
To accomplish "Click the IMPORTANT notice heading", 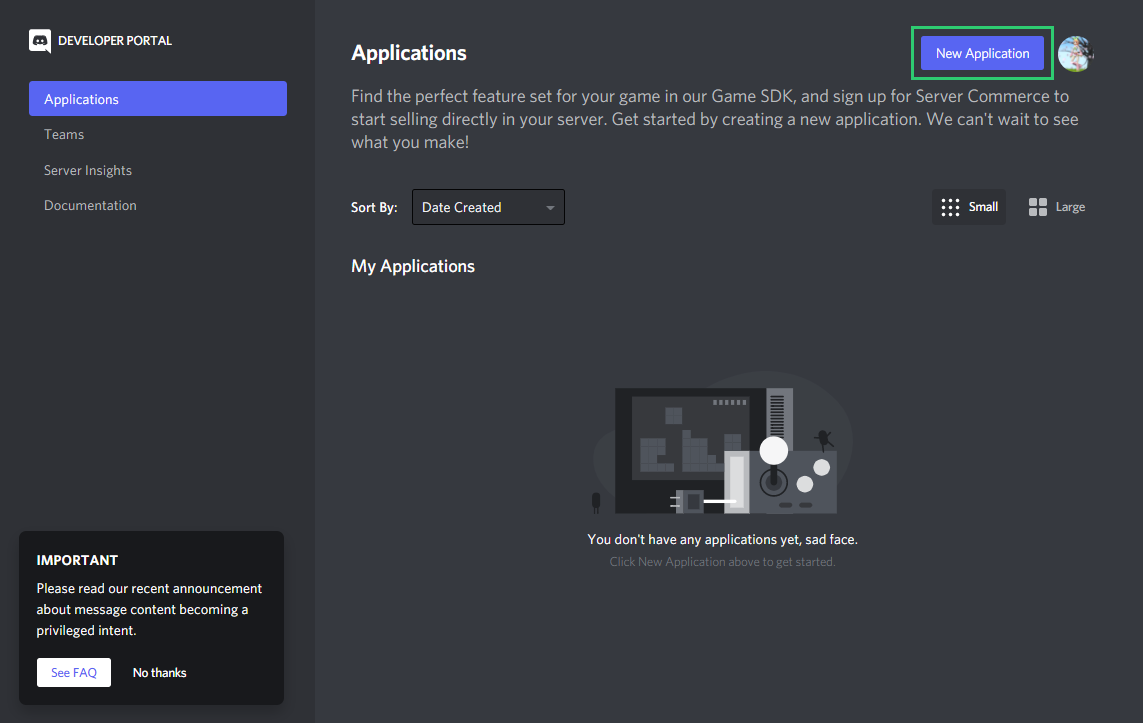I will click(77, 560).
